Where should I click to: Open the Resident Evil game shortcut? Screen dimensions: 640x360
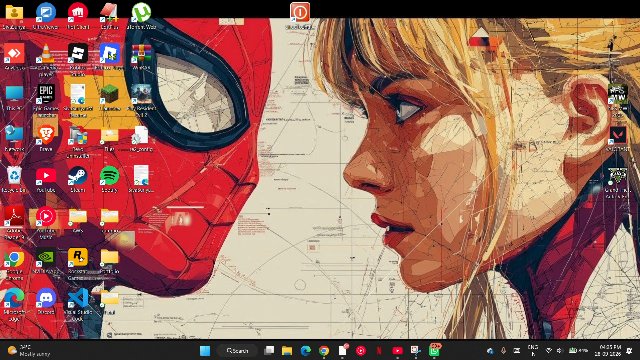[141, 94]
